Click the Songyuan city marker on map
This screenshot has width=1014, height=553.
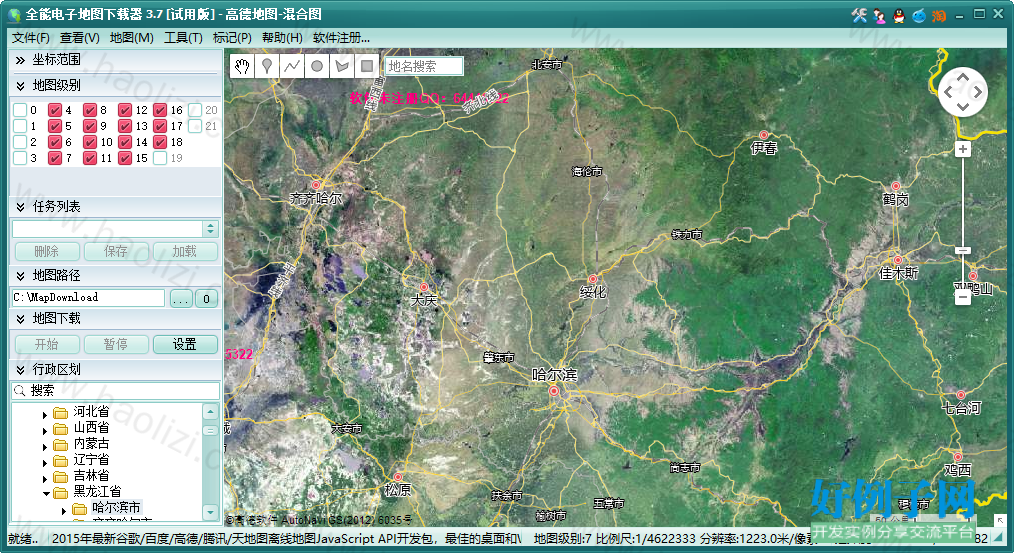pyautogui.click(x=398, y=477)
